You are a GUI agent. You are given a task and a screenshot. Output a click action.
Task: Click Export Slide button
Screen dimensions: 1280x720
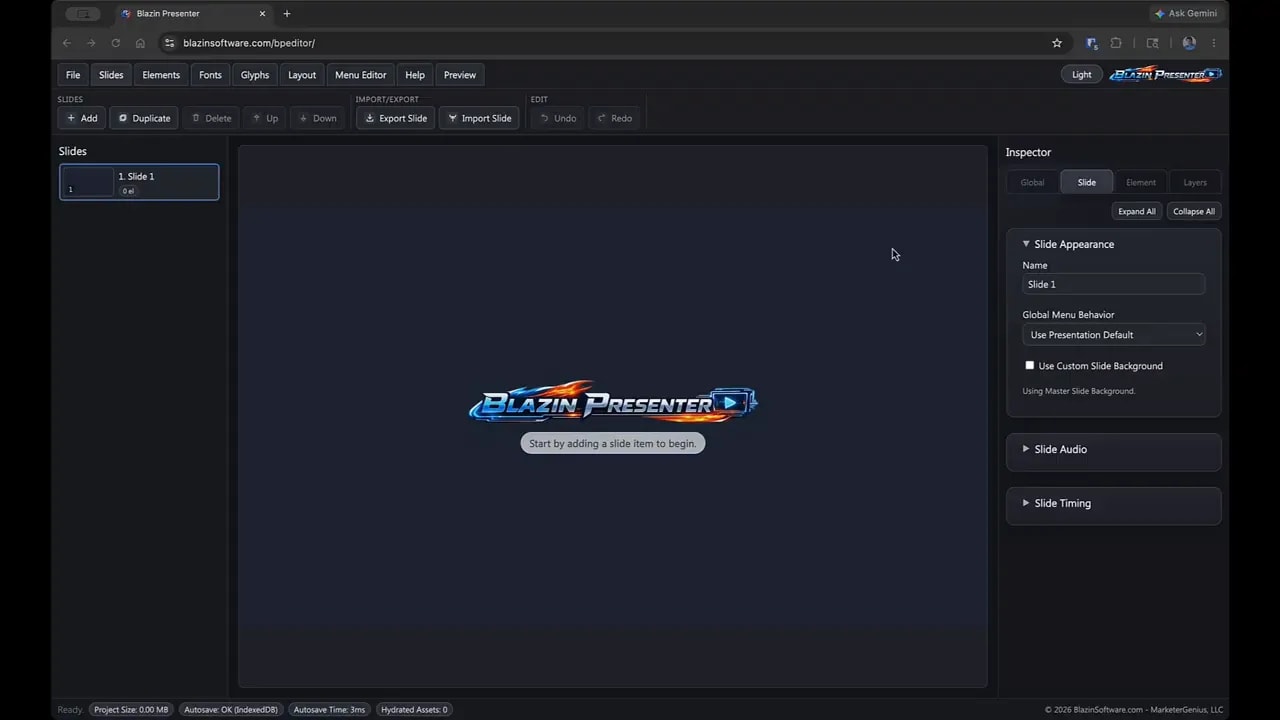point(396,118)
